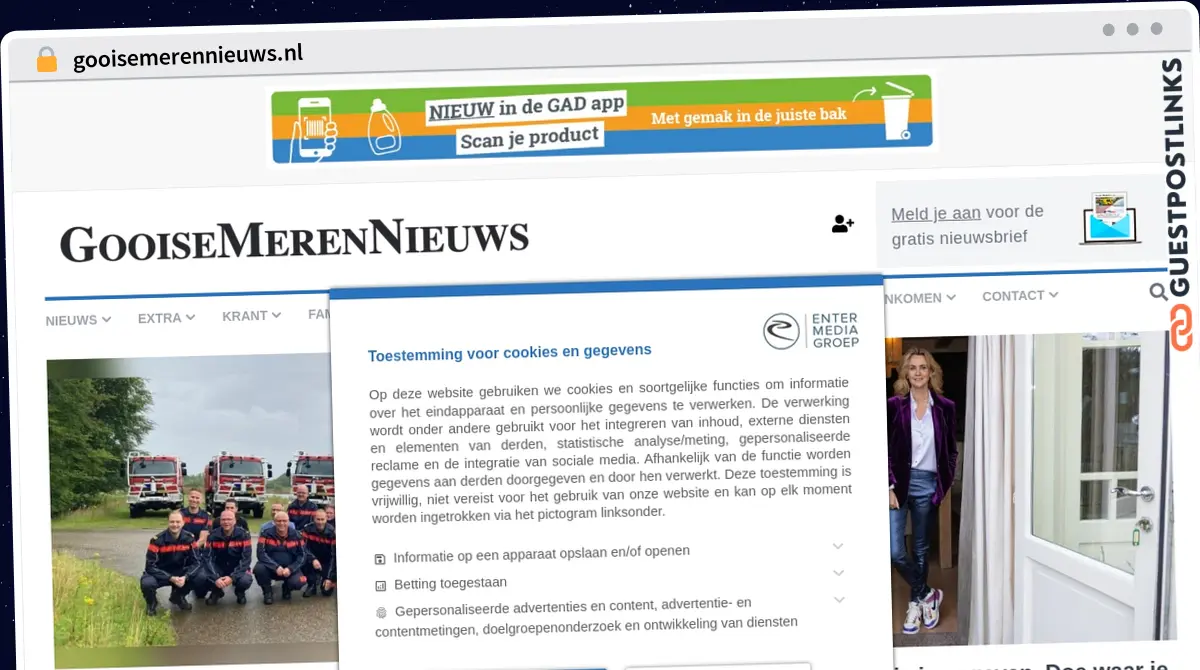Open the search magnifier icon
The height and width of the screenshot is (670, 1200).
(1158, 292)
